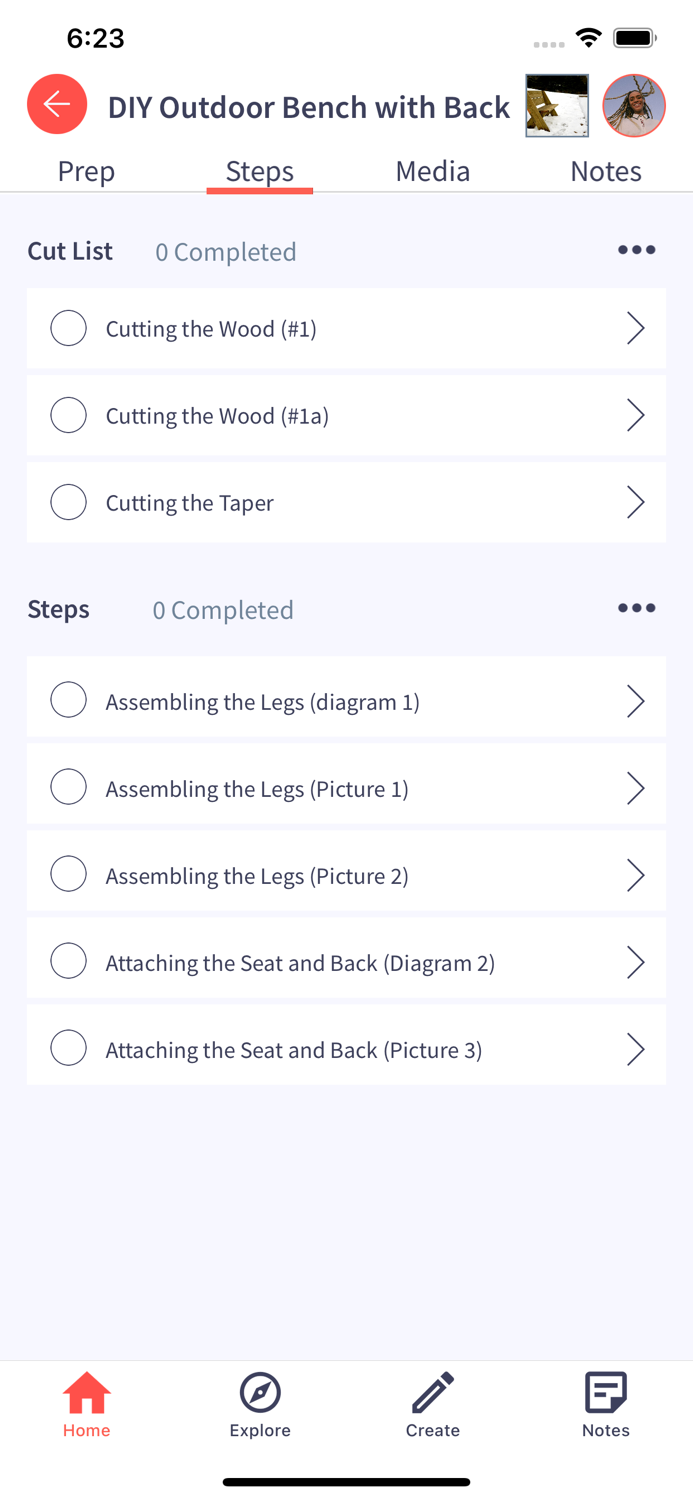Switch to the Prep tab
Image resolution: width=693 pixels, height=1500 pixels.
(x=87, y=171)
